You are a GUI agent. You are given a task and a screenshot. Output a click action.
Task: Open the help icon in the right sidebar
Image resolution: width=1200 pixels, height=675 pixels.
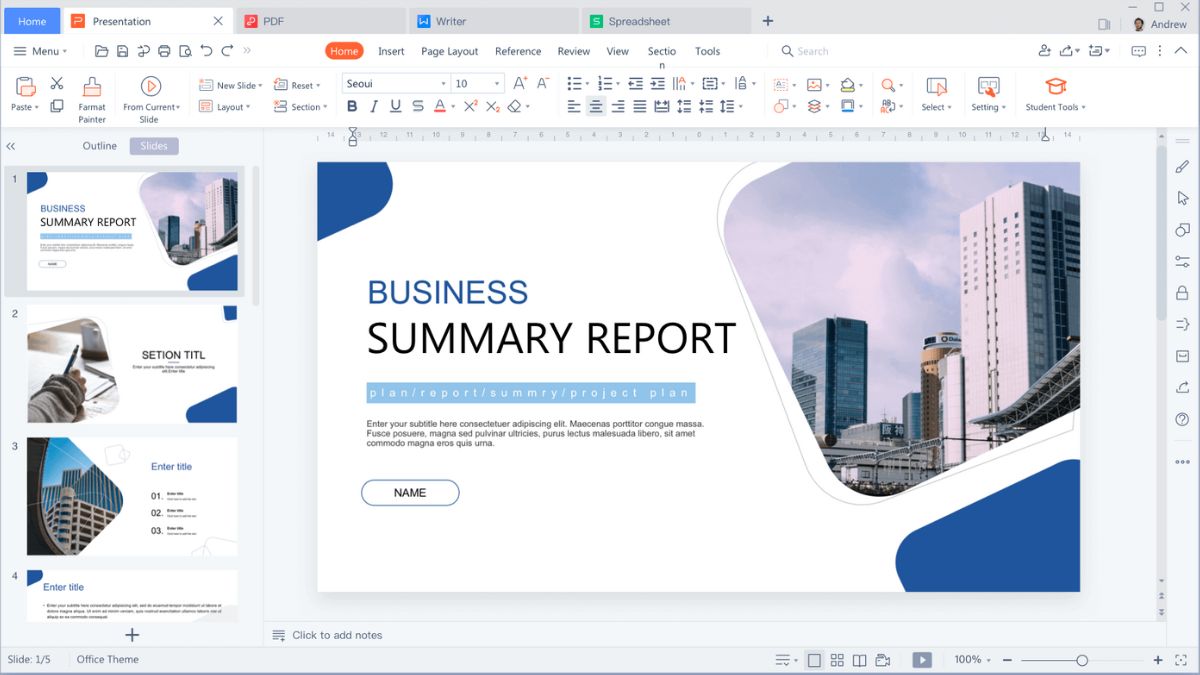coord(1182,419)
